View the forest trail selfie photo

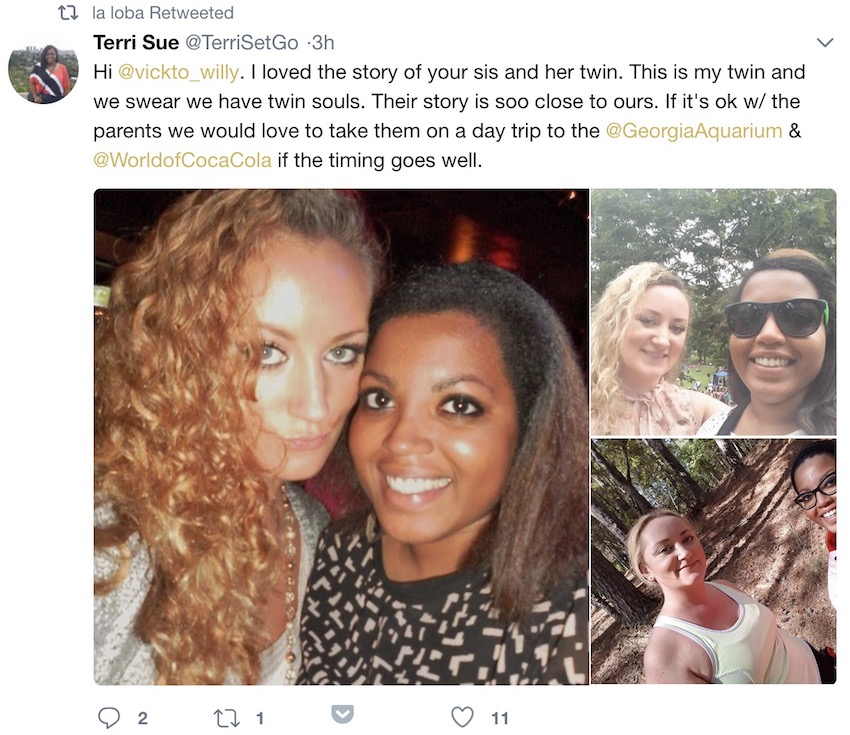[x=713, y=561]
